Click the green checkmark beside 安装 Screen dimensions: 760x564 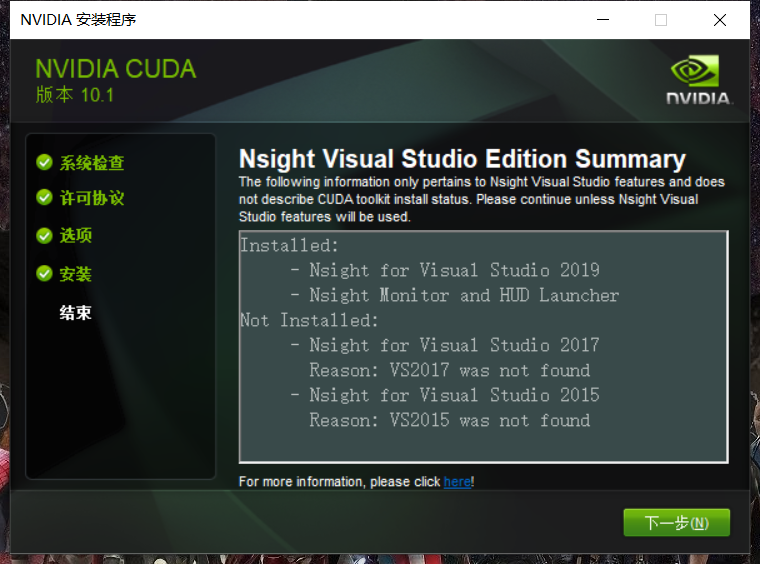pyautogui.click(x=44, y=273)
